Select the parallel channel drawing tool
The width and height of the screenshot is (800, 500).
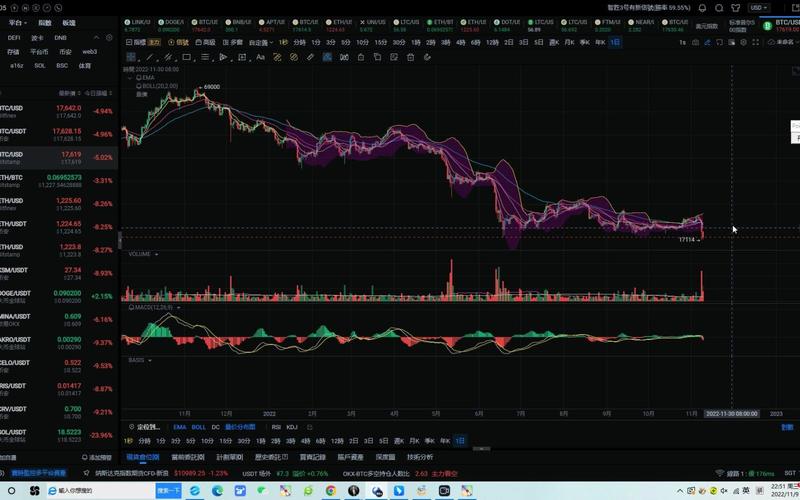click(x=168, y=57)
